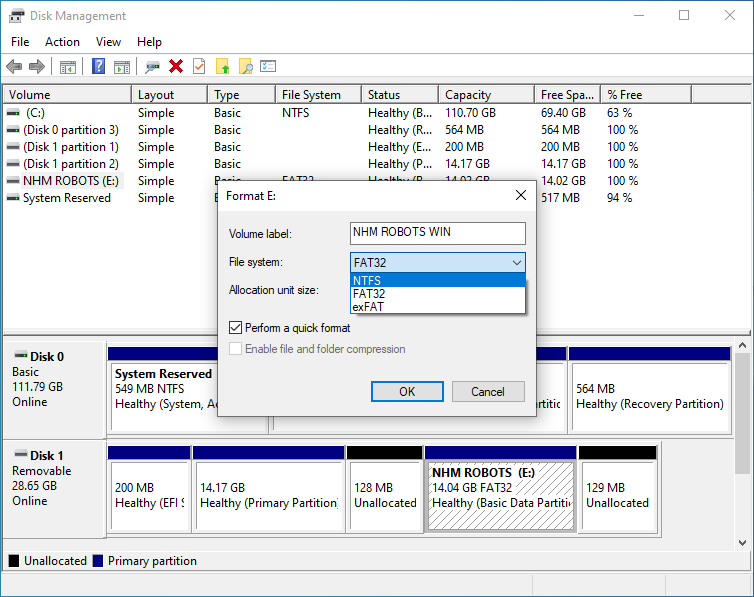Click the Disk Management app icon in title bar
Viewport: 754px width, 597px height.
tap(16, 16)
